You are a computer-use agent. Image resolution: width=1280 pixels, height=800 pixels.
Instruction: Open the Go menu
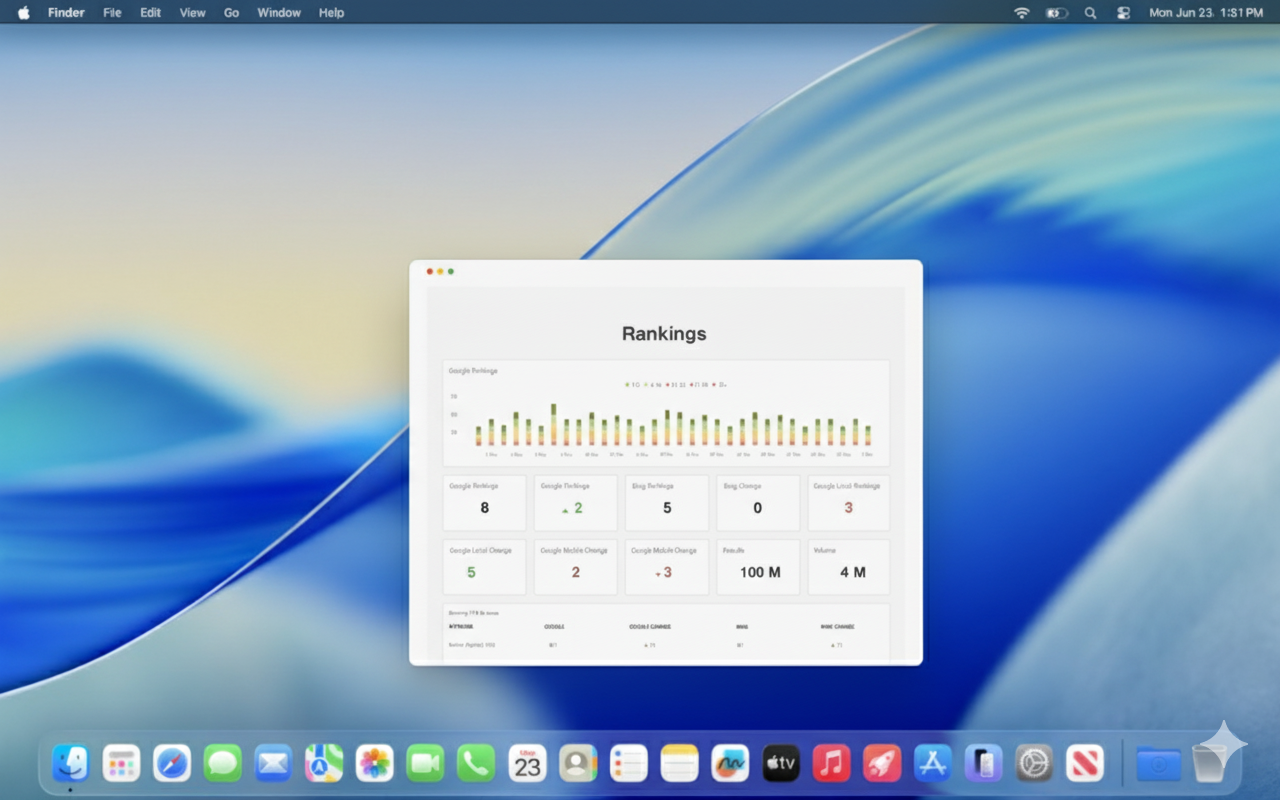231,13
